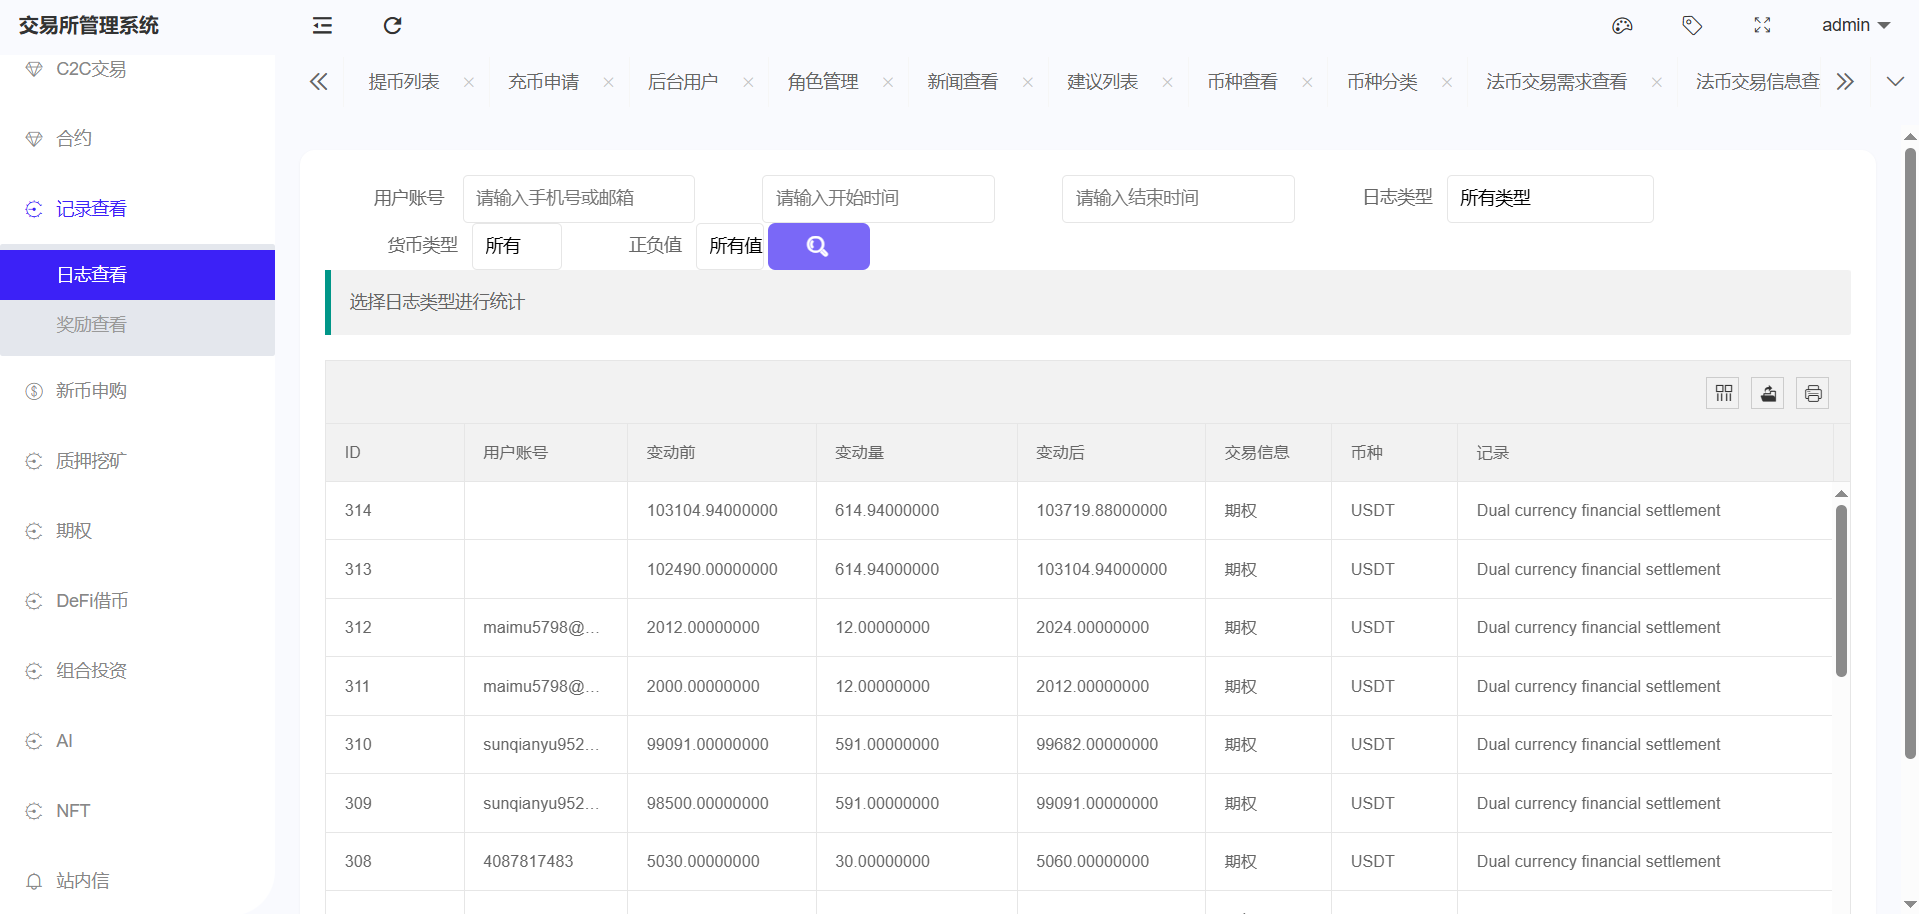
Task: Collapse the sidebar with the menu icon
Action: click(322, 26)
